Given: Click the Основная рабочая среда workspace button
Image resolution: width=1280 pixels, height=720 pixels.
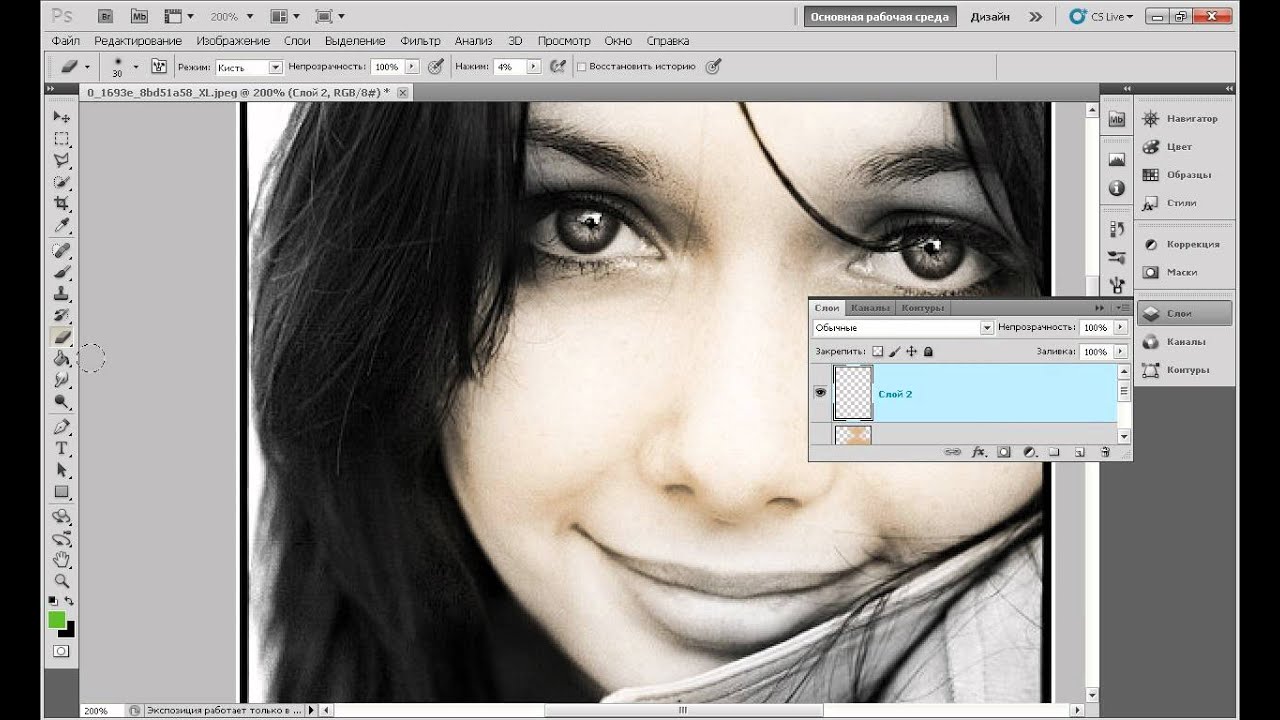Looking at the screenshot, I should click(x=880, y=17).
